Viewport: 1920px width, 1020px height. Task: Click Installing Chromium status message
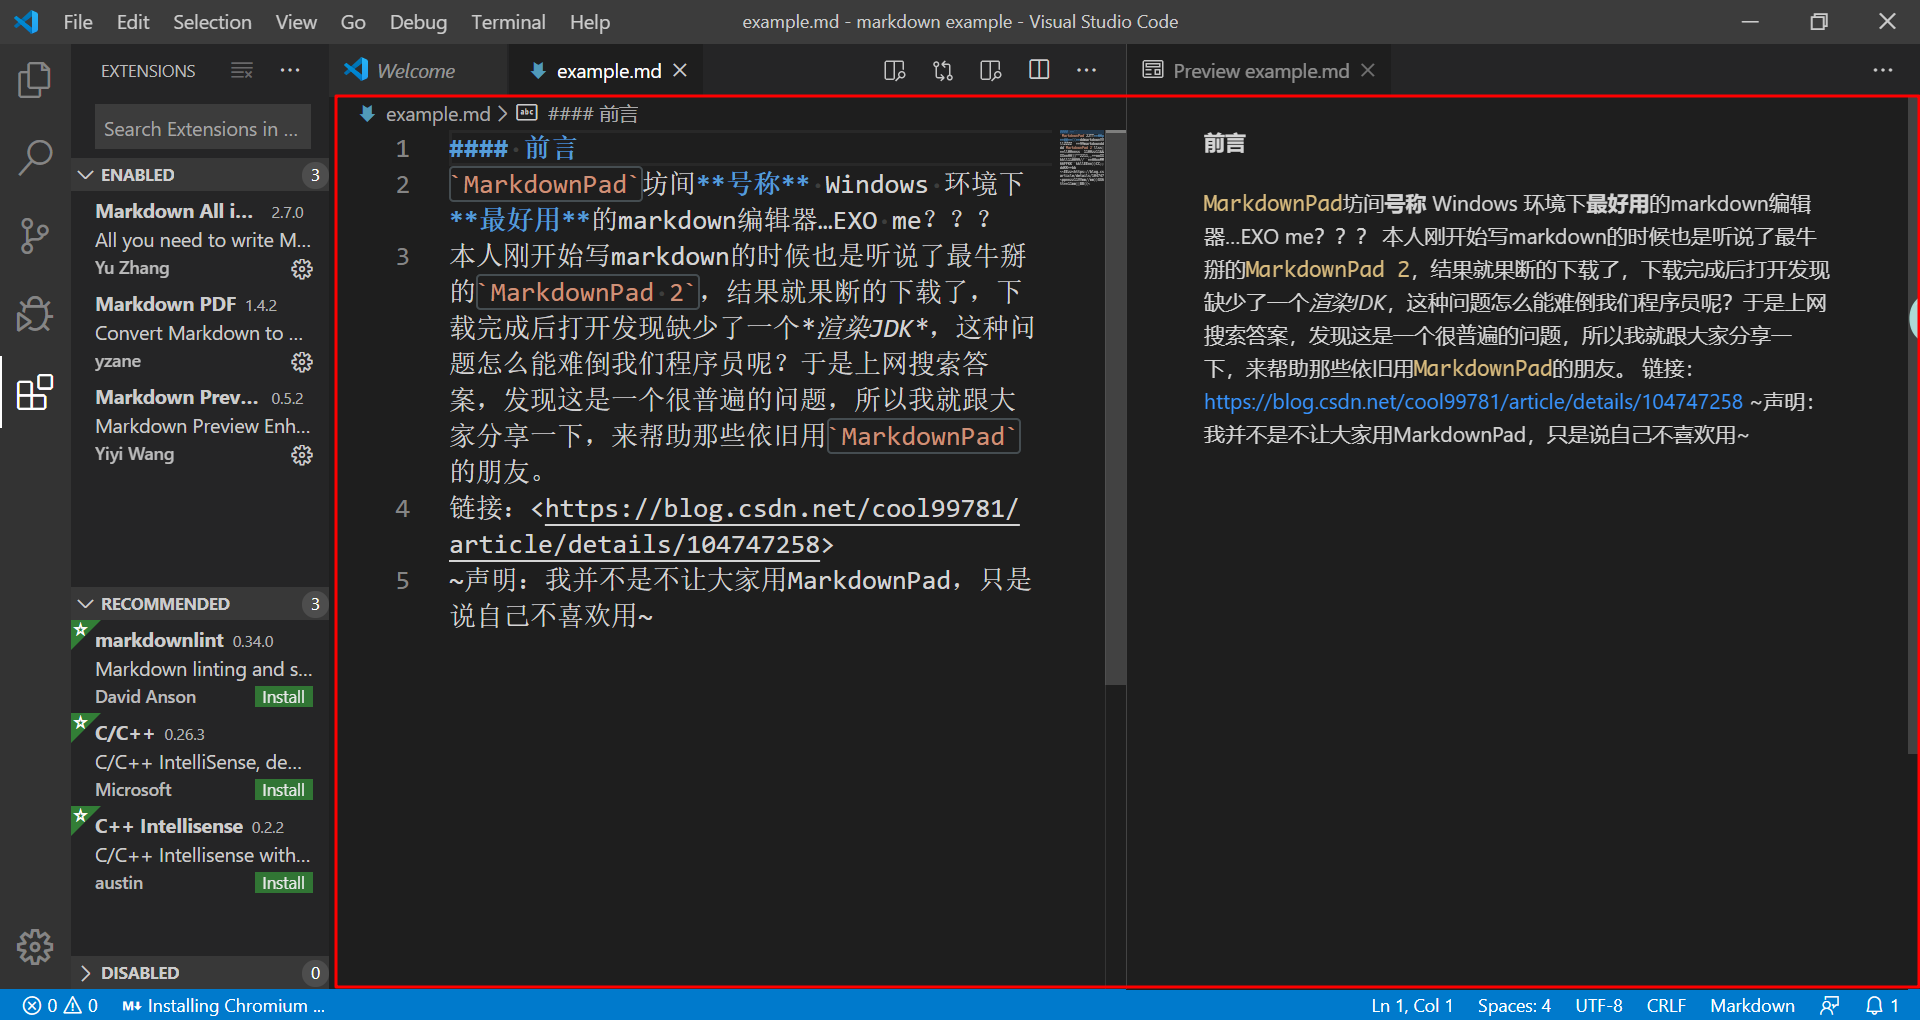coord(223,1005)
